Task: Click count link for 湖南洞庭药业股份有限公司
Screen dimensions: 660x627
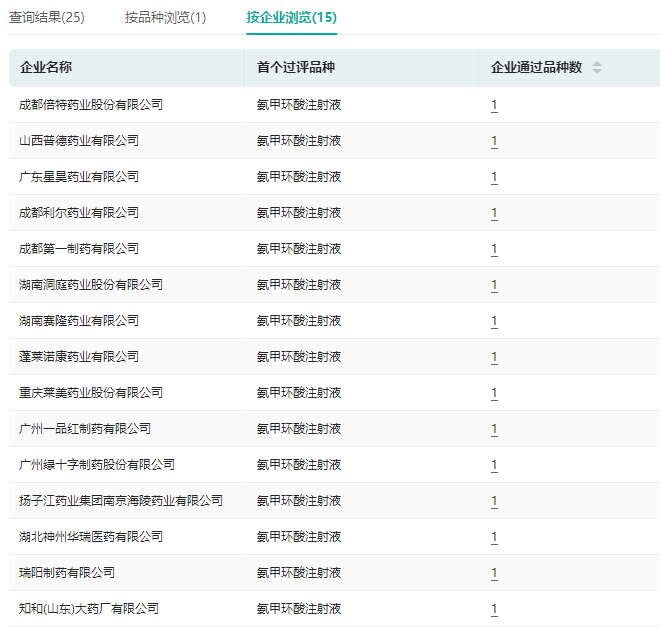Action: [494, 285]
